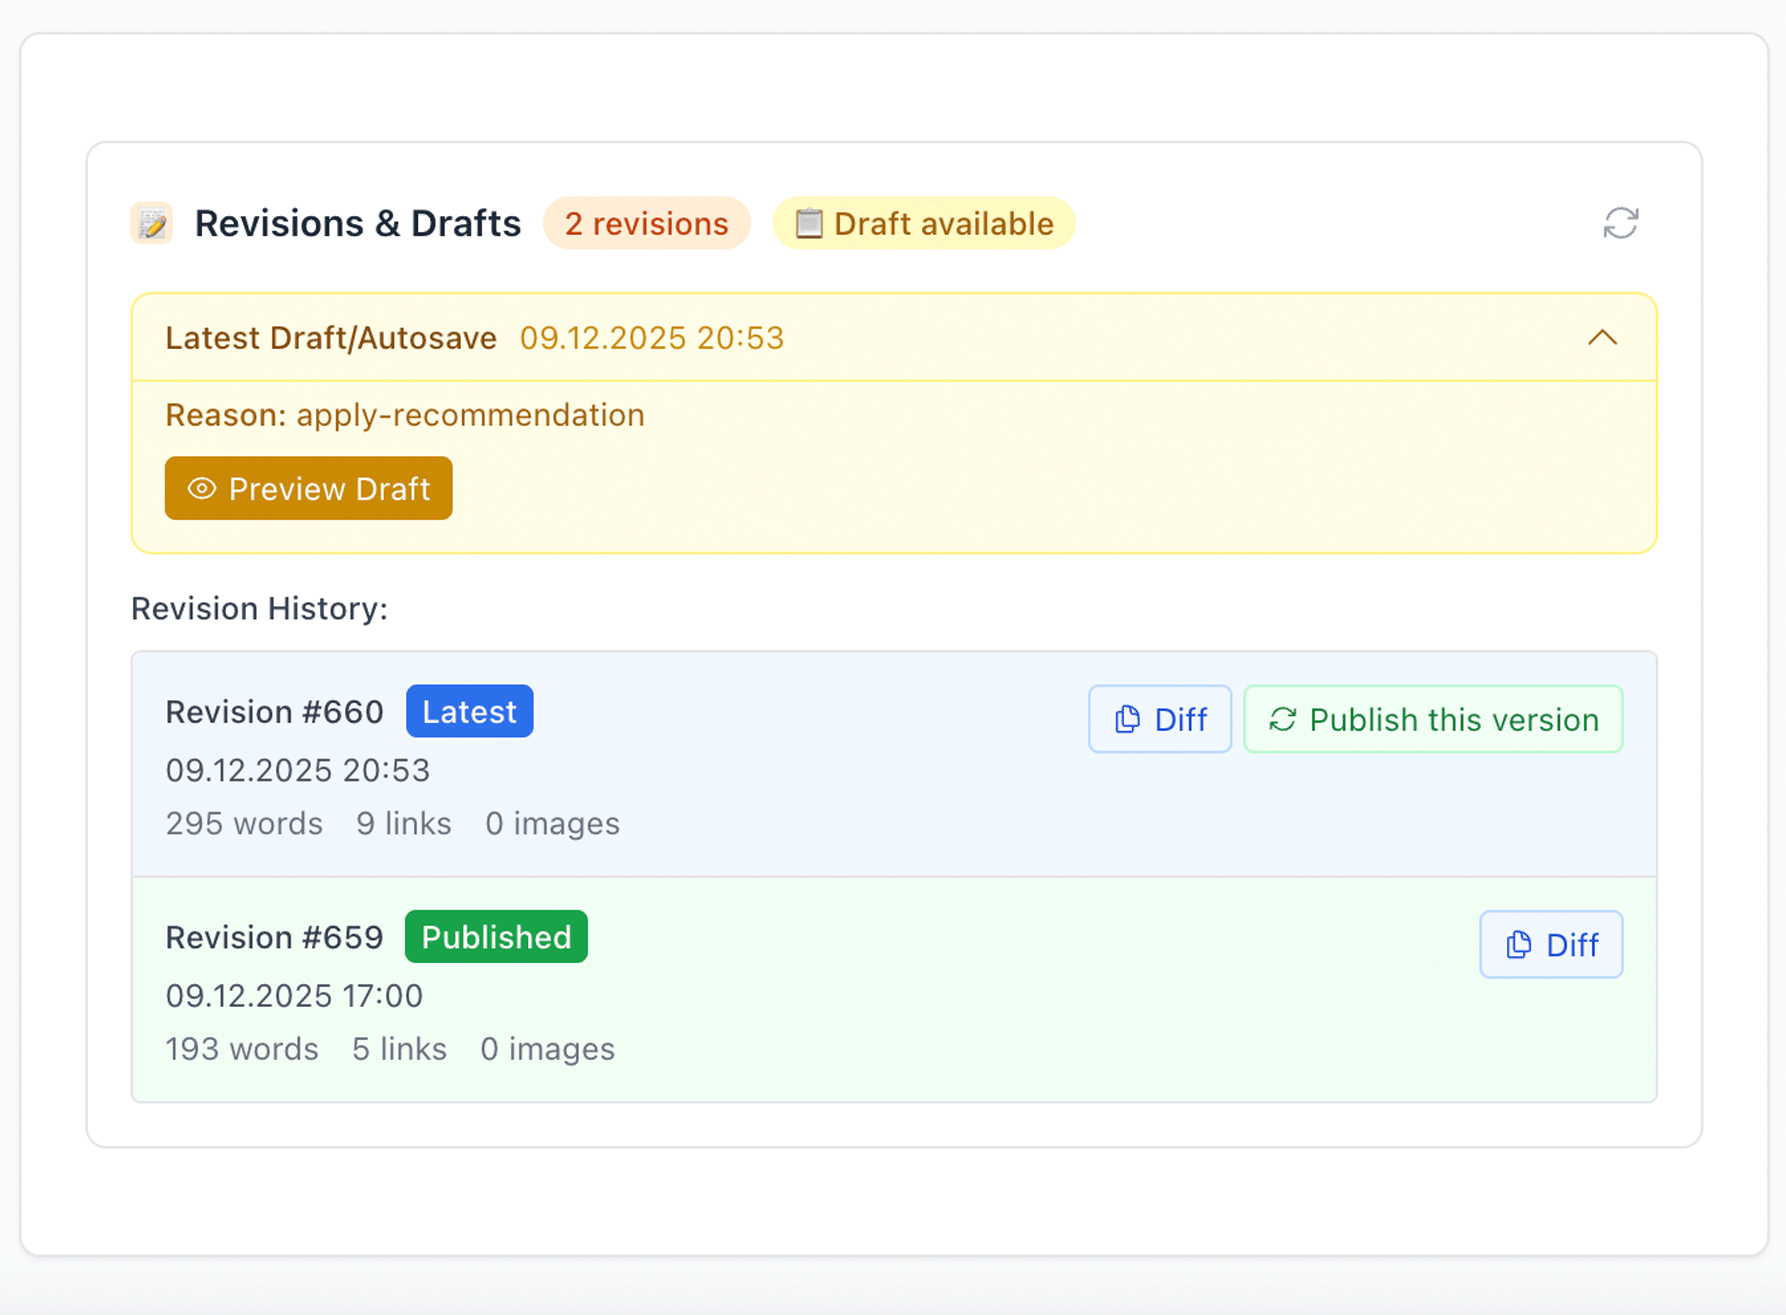The width and height of the screenshot is (1786, 1315).
Task: Collapse the Latest Draft/Autosave section
Action: (x=1604, y=338)
